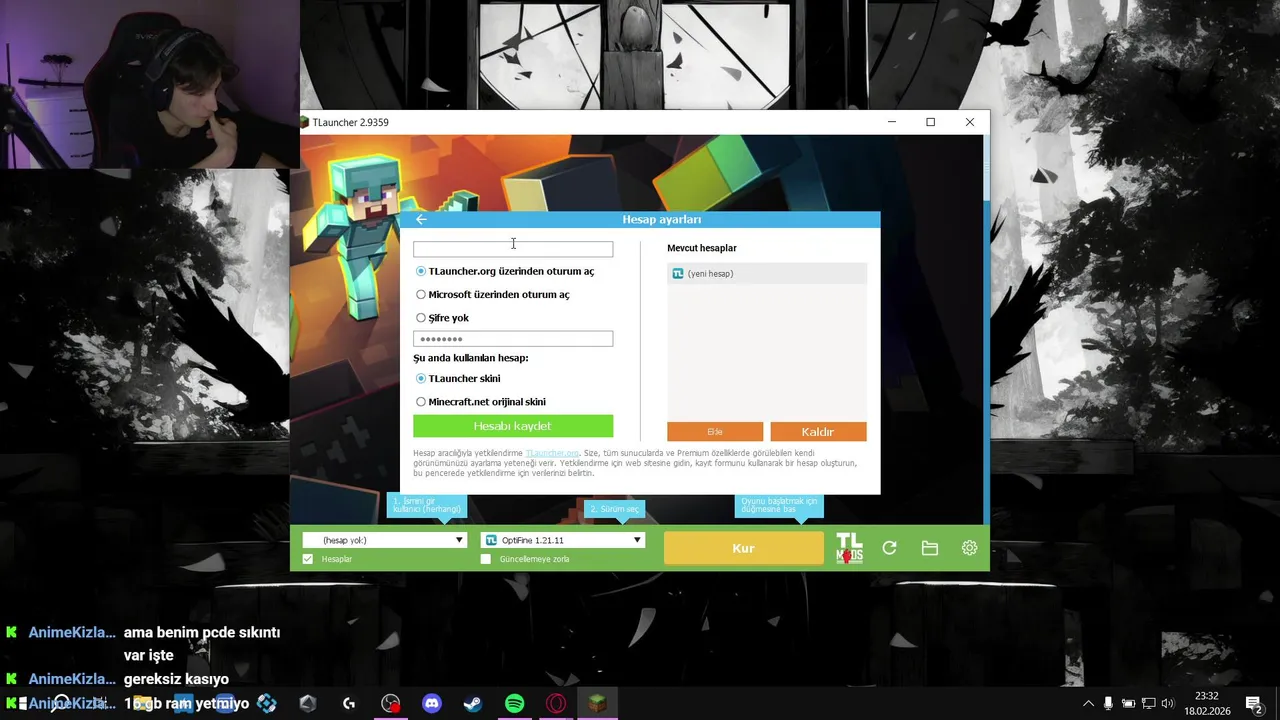Maximize the TLauncher window
The height and width of the screenshot is (720, 1280).
pyautogui.click(x=930, y=122)
